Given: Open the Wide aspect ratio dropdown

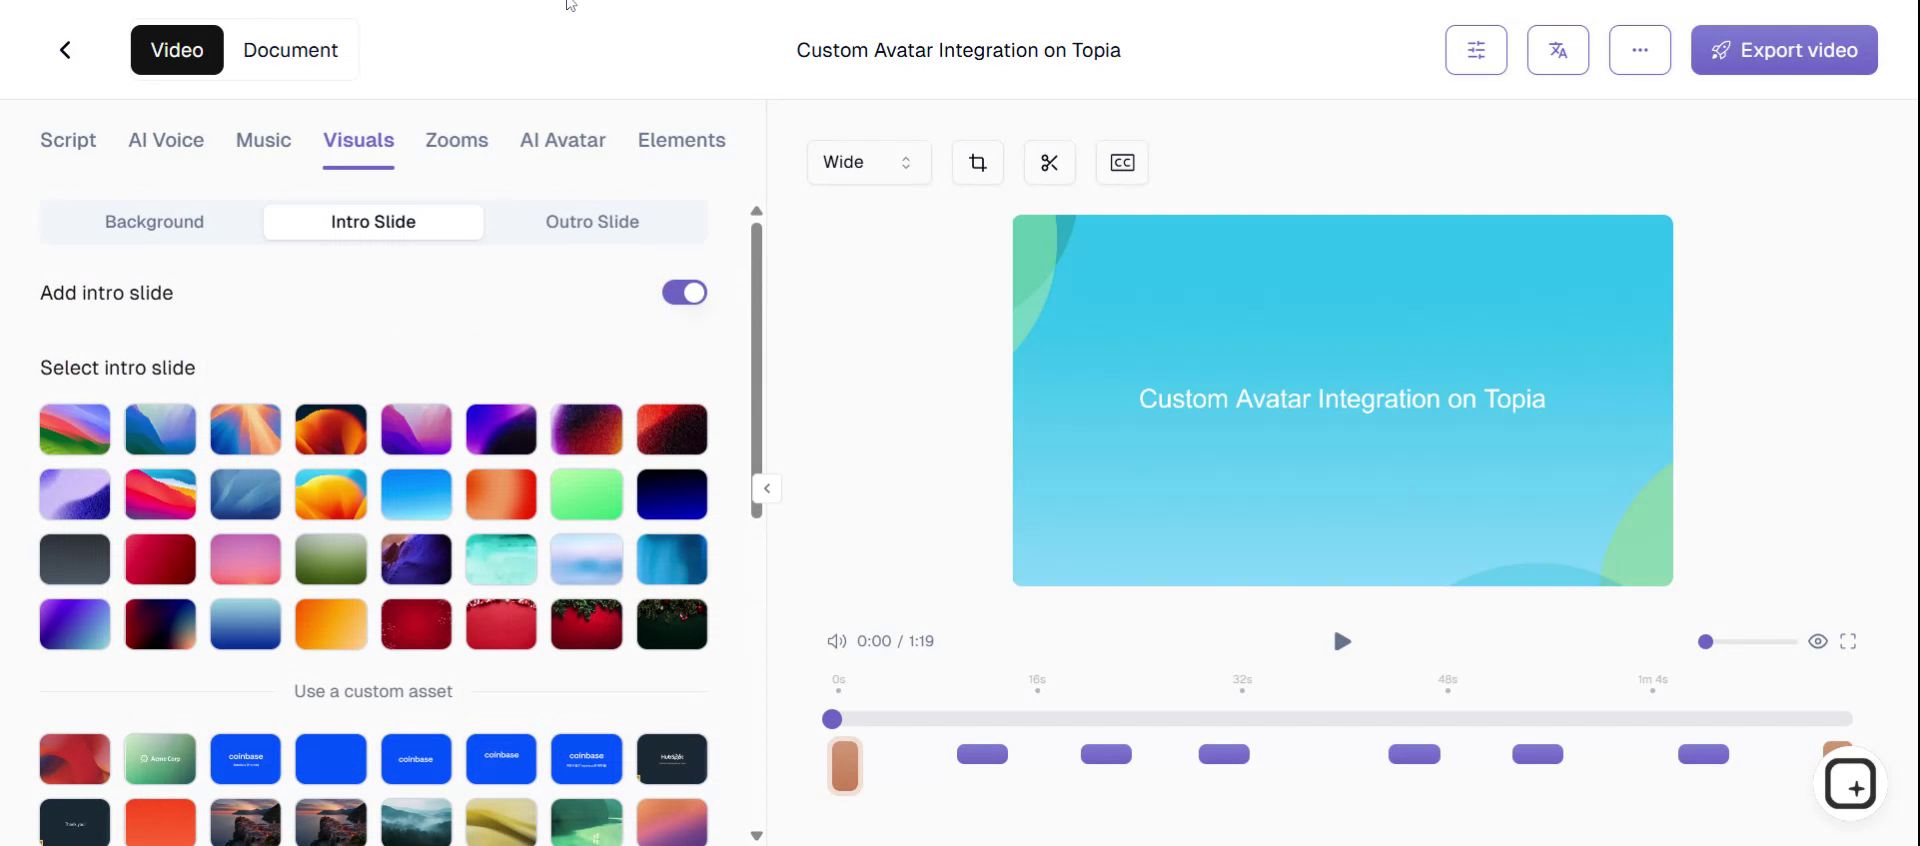Looking at the screenshot, I should (868, 162).
